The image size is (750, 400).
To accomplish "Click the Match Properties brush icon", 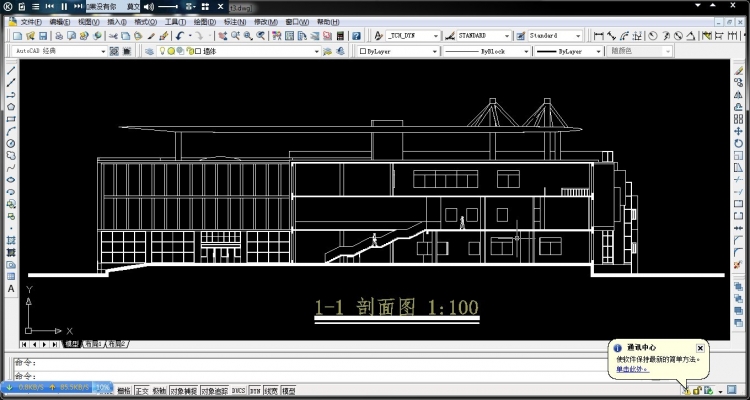I will (164, 36).
